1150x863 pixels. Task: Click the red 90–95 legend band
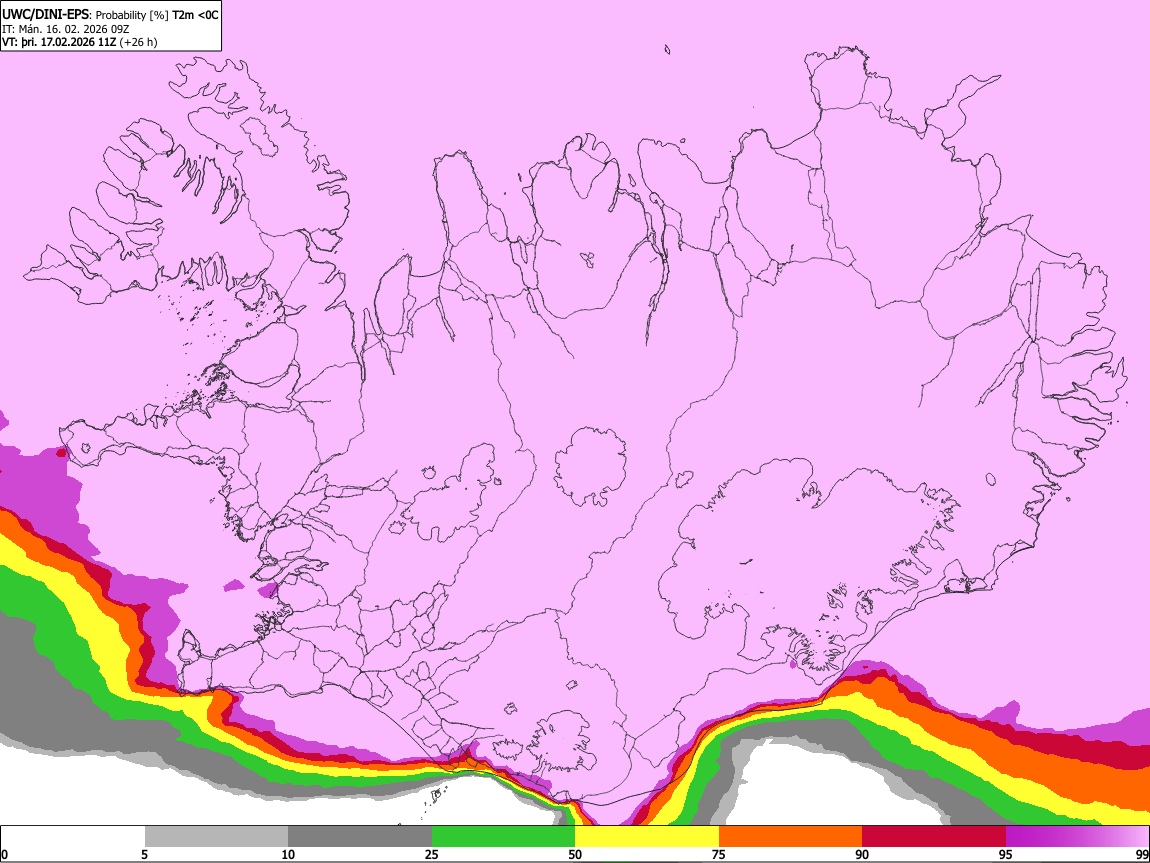[x=934, y=836]
